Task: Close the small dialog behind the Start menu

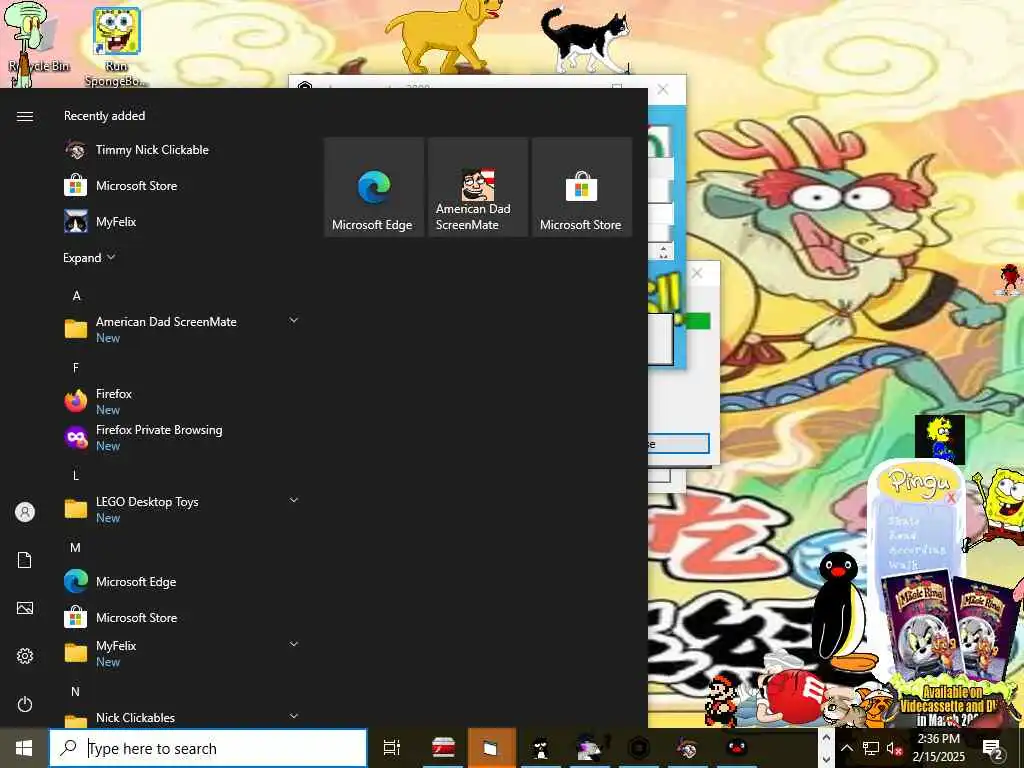Action: (x=697, y=273)
